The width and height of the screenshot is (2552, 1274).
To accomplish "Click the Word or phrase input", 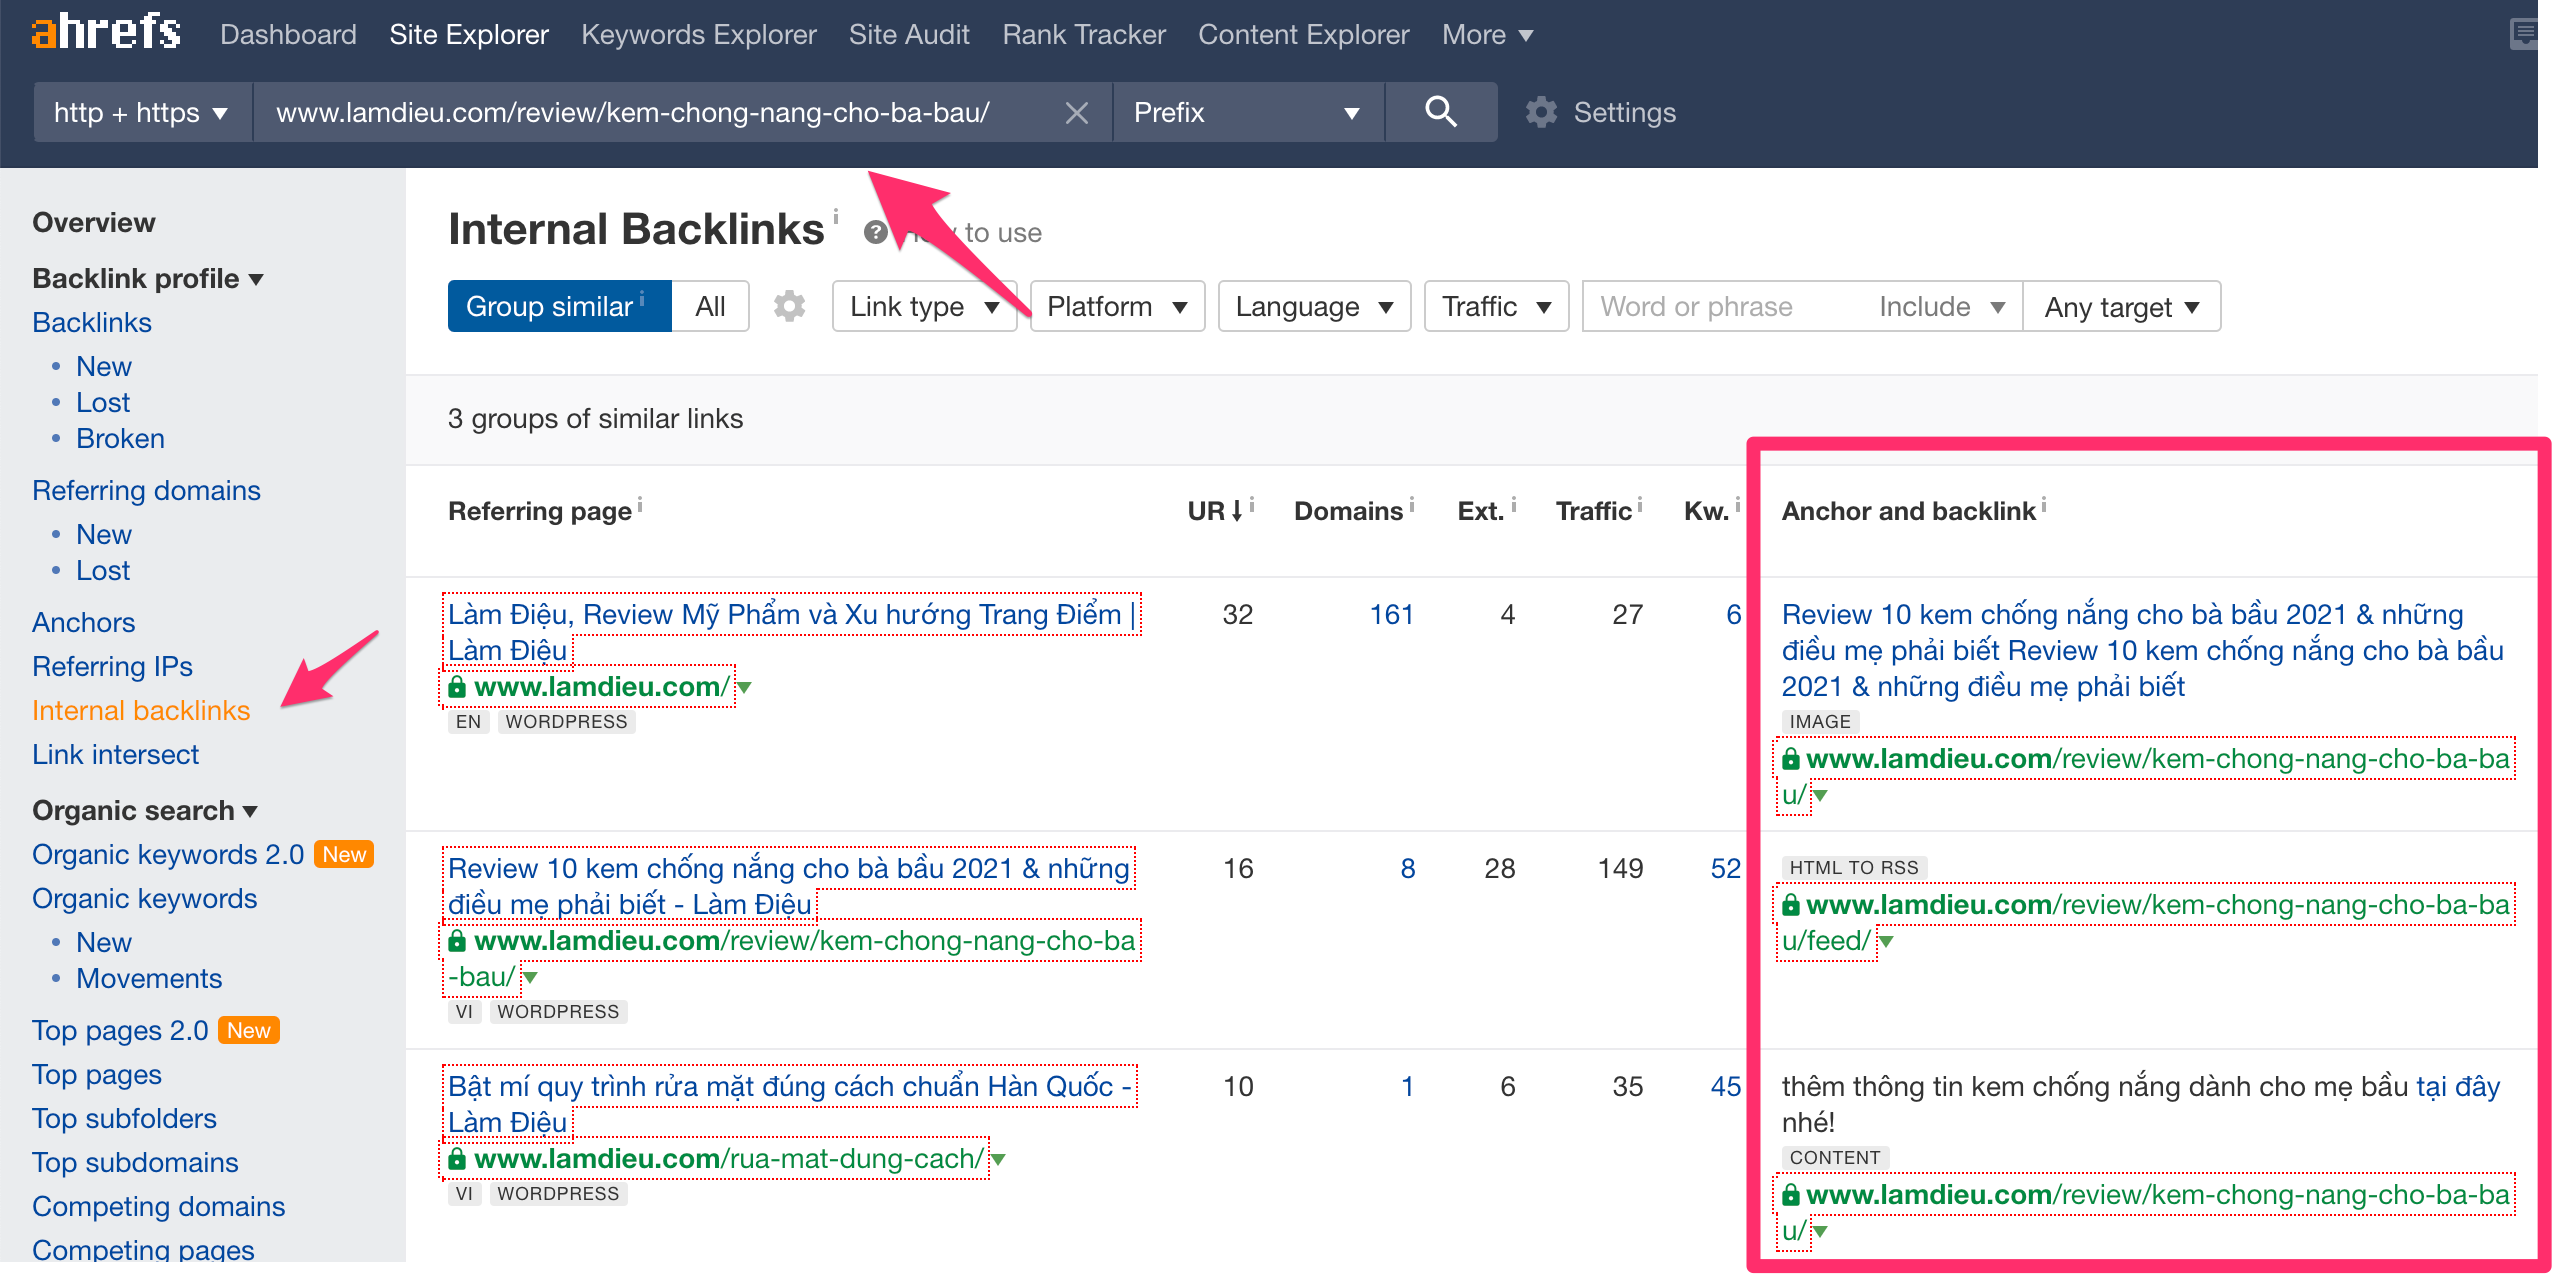I will (x=1723, y=306).
